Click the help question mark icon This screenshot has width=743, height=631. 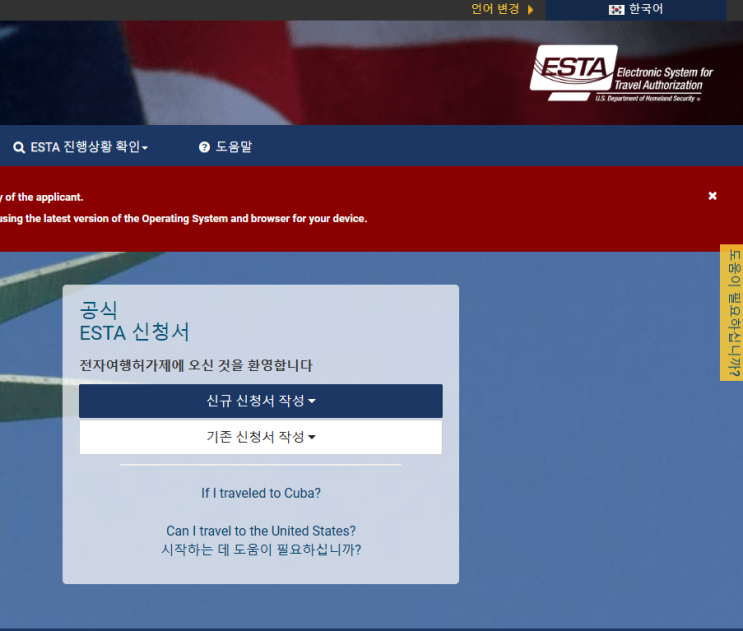coord(204,147)
